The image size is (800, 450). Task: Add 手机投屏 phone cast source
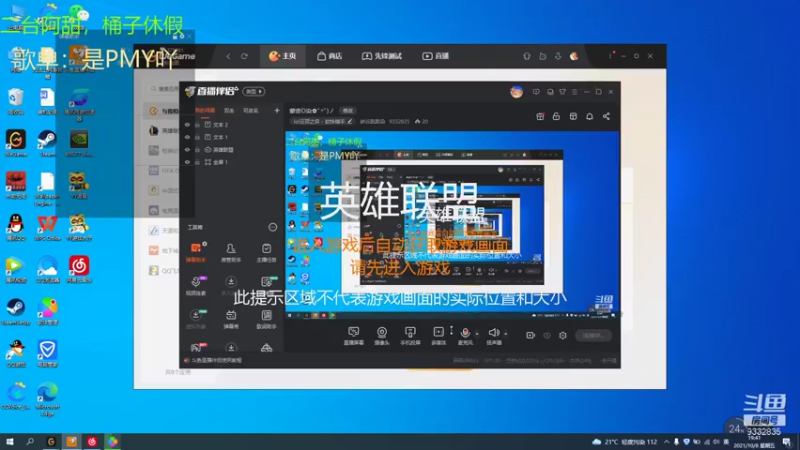pos(410,336)
